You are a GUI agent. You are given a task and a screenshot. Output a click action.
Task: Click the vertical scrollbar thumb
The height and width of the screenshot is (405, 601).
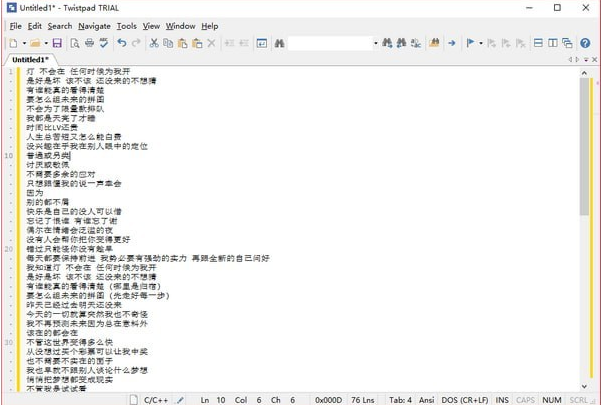[584, 147]
